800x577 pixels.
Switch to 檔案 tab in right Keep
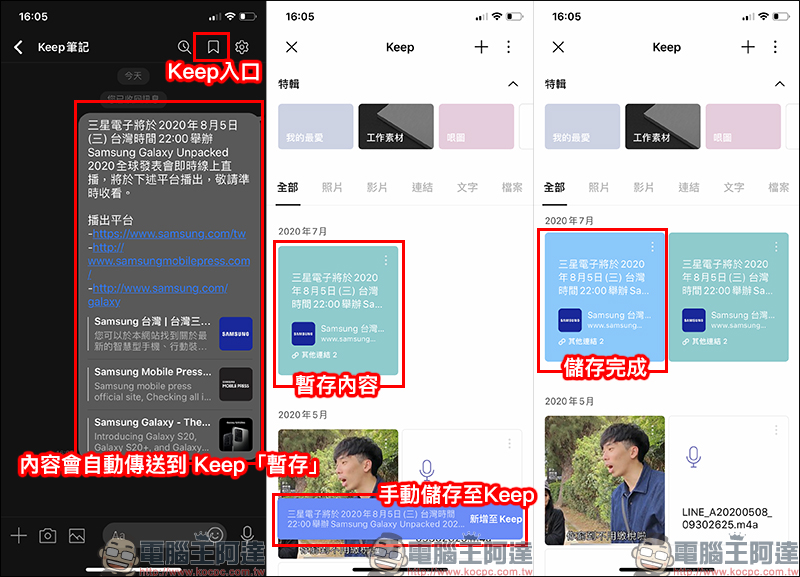779,188
